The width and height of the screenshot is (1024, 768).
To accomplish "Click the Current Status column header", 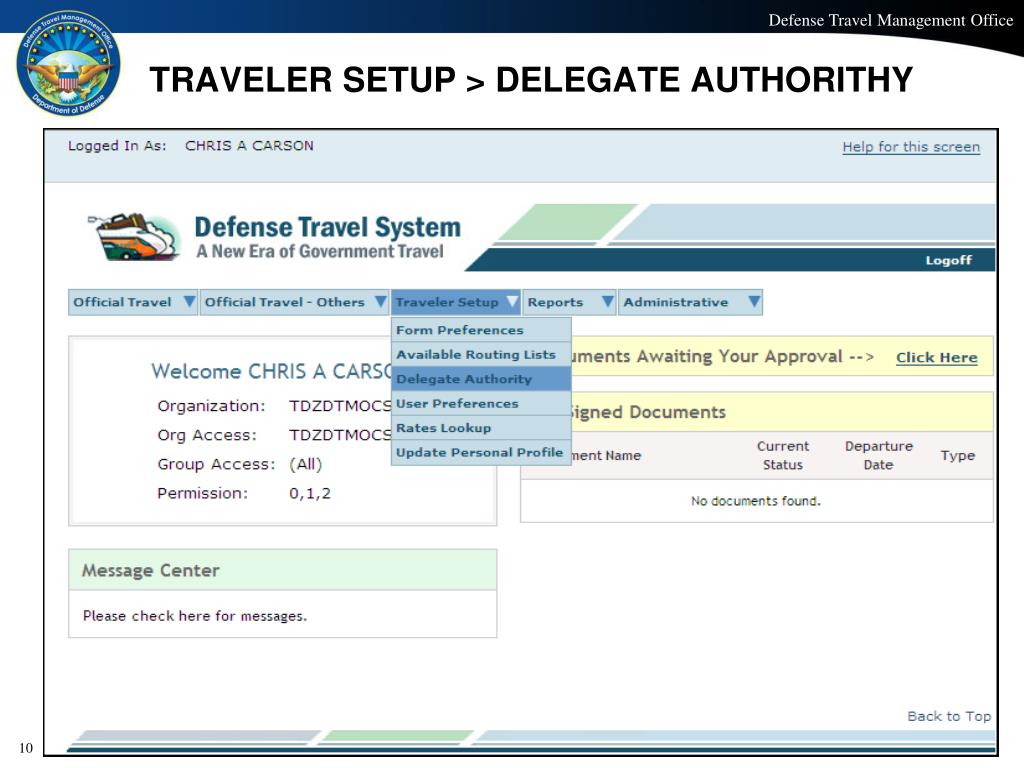I will click(782, 455).
